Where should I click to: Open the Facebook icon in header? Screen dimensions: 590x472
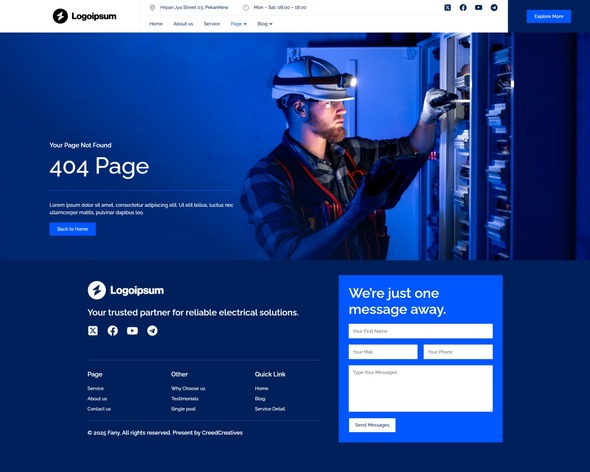[x=463, y=8]
